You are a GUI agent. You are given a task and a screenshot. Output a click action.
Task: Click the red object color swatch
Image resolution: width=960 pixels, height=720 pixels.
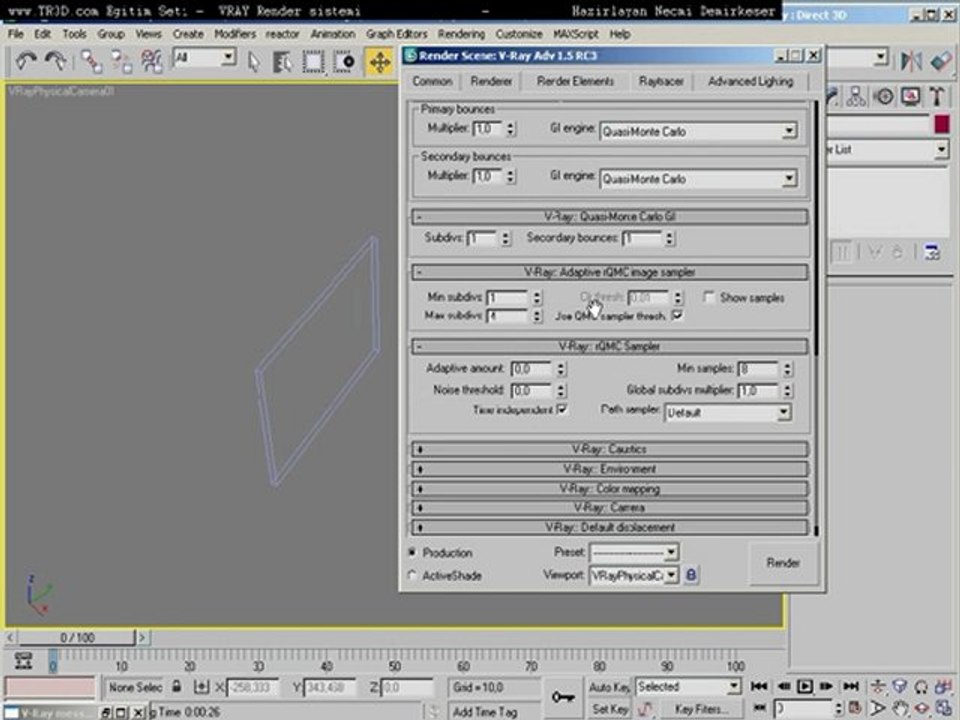point(942,124)
